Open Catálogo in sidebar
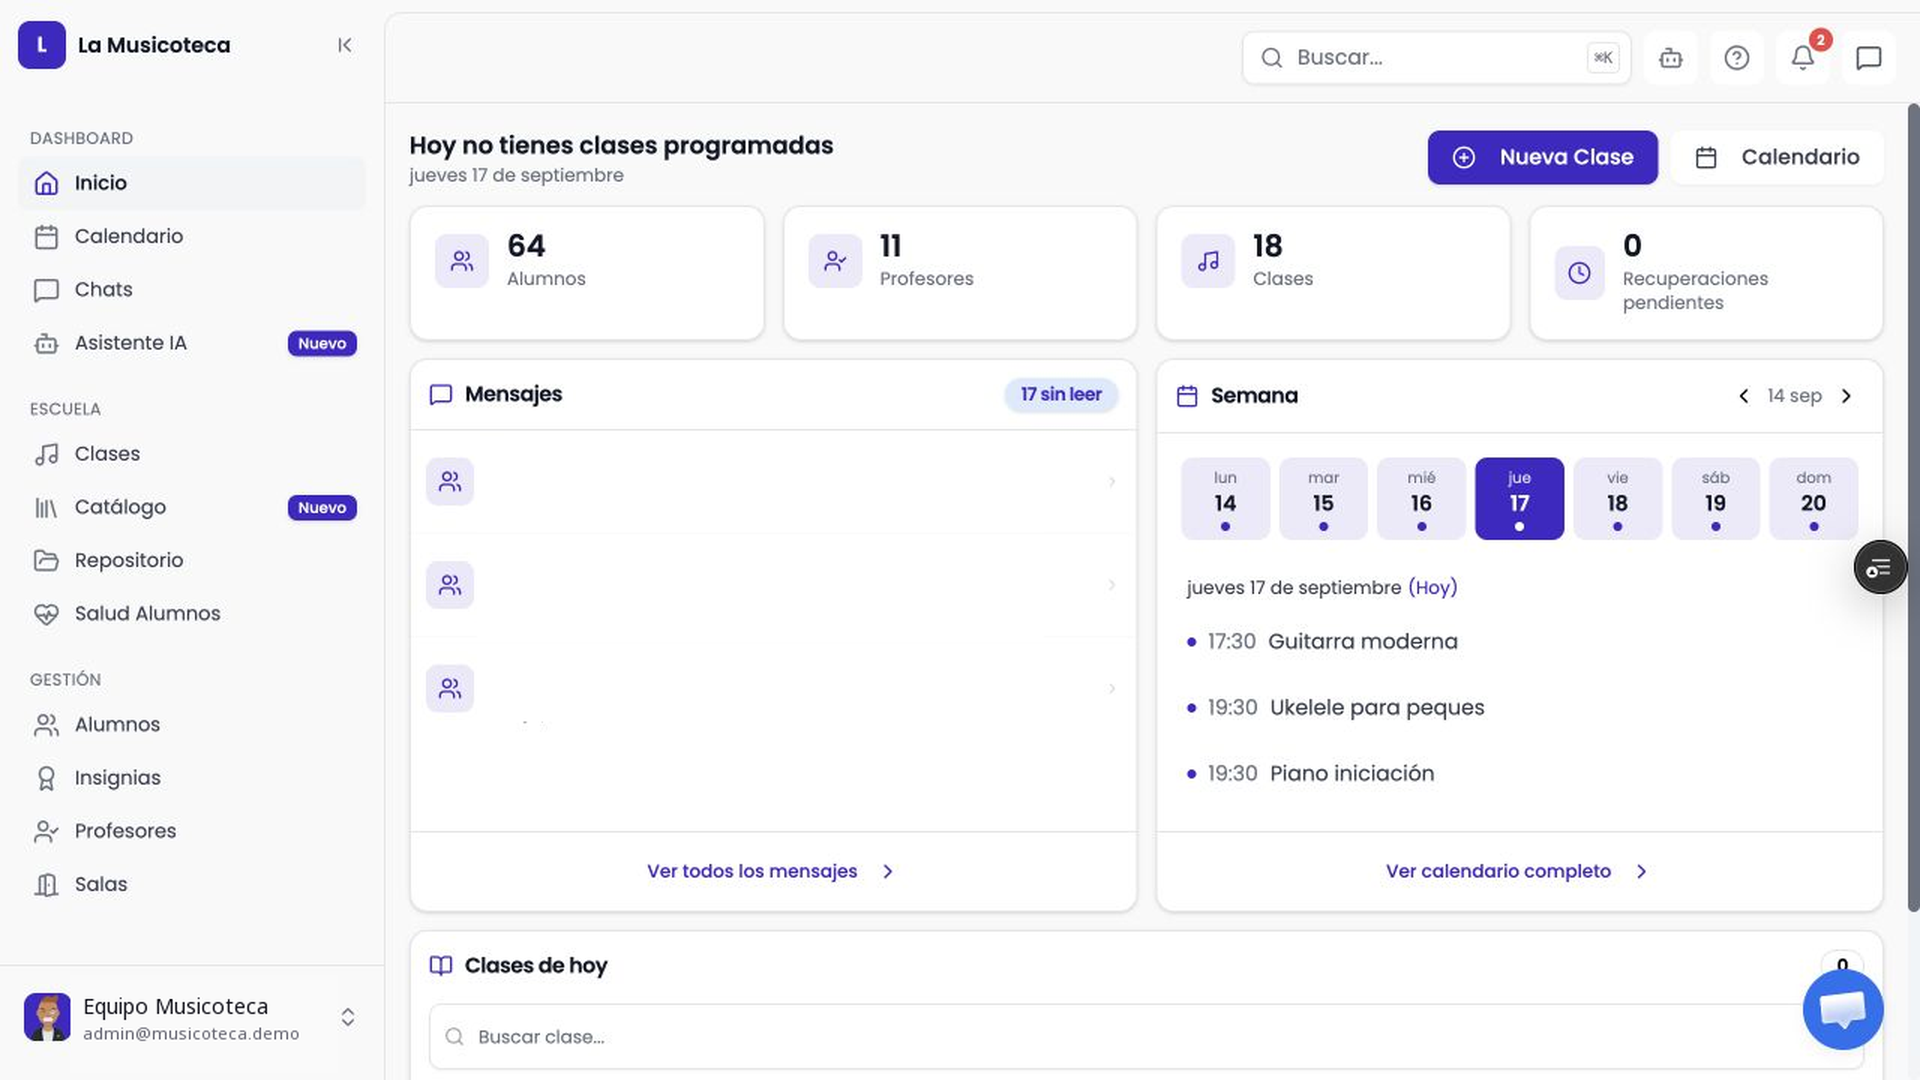Viewport: 1920px width, 1080px height. (x=192, y=507)
